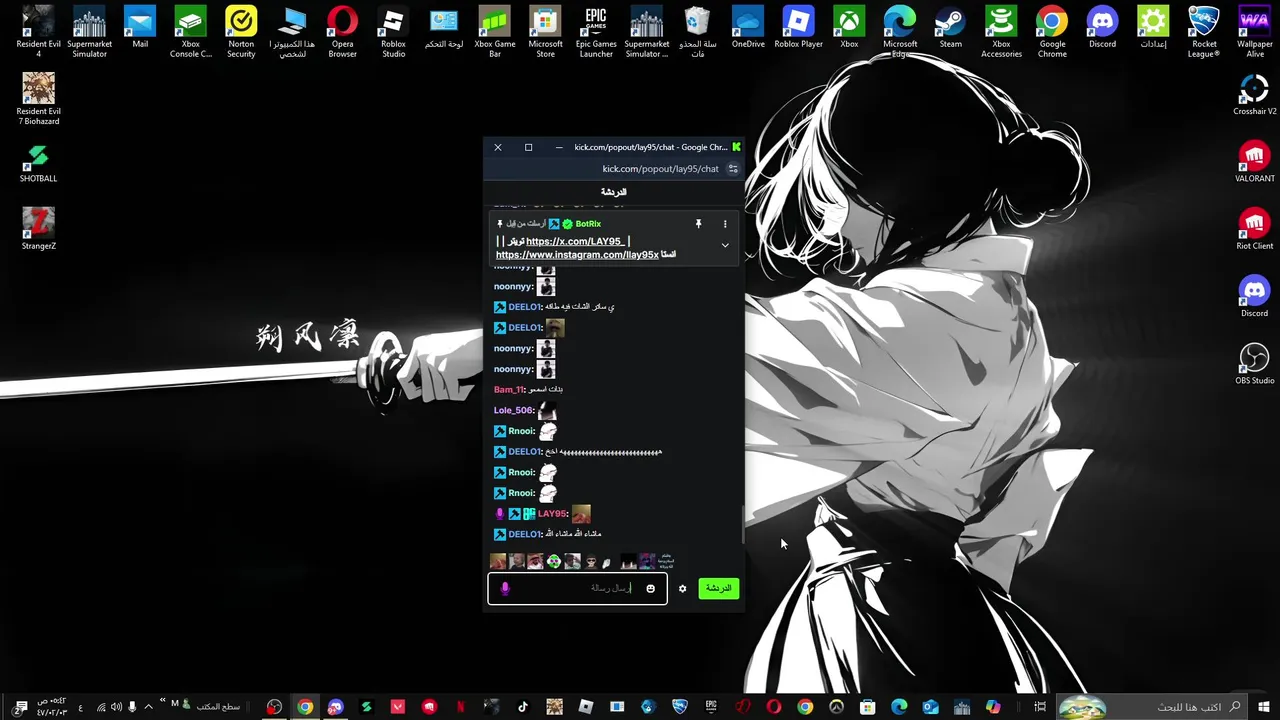This screenshot has height=720, width=1280.
Task: Open Xbox Game Bar shortcut
Action: [495, 31]
